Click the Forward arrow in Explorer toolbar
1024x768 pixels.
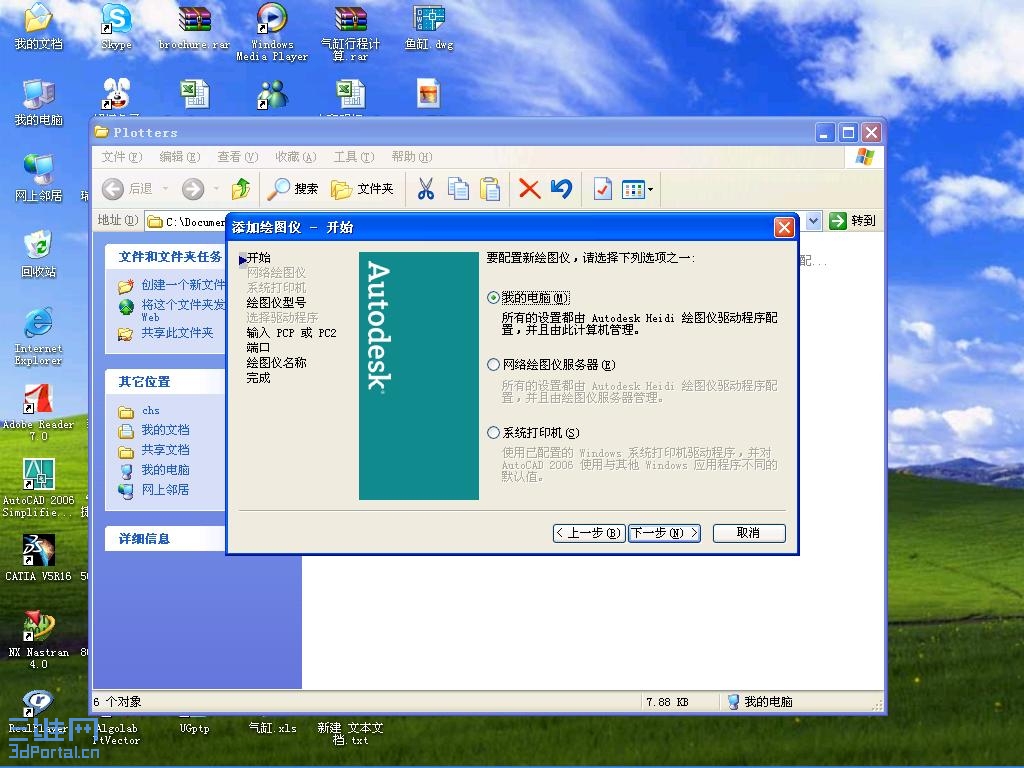(193, 189)
